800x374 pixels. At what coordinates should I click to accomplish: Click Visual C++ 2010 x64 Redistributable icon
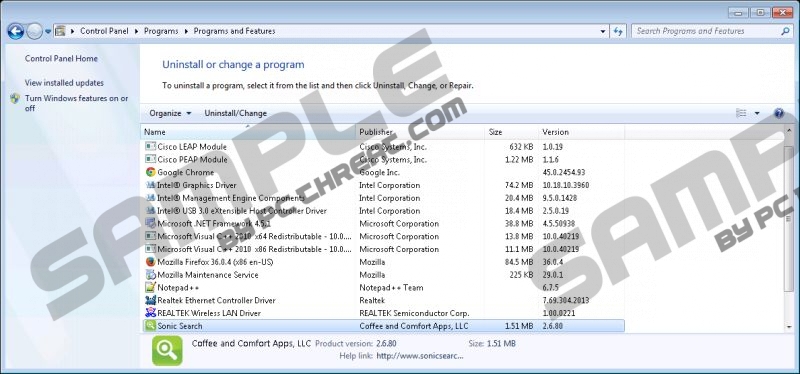[150, 236]
